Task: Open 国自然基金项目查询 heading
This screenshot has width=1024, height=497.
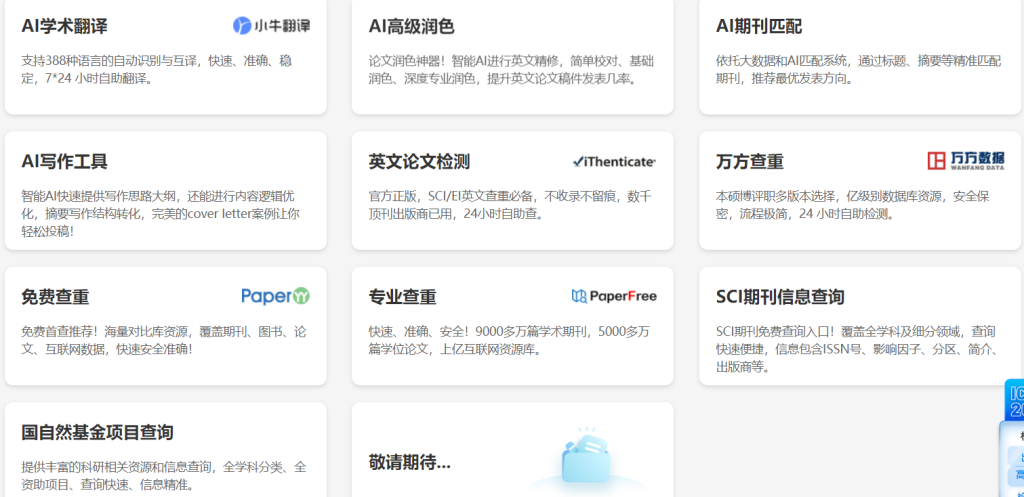Action: tap(97, 432)
